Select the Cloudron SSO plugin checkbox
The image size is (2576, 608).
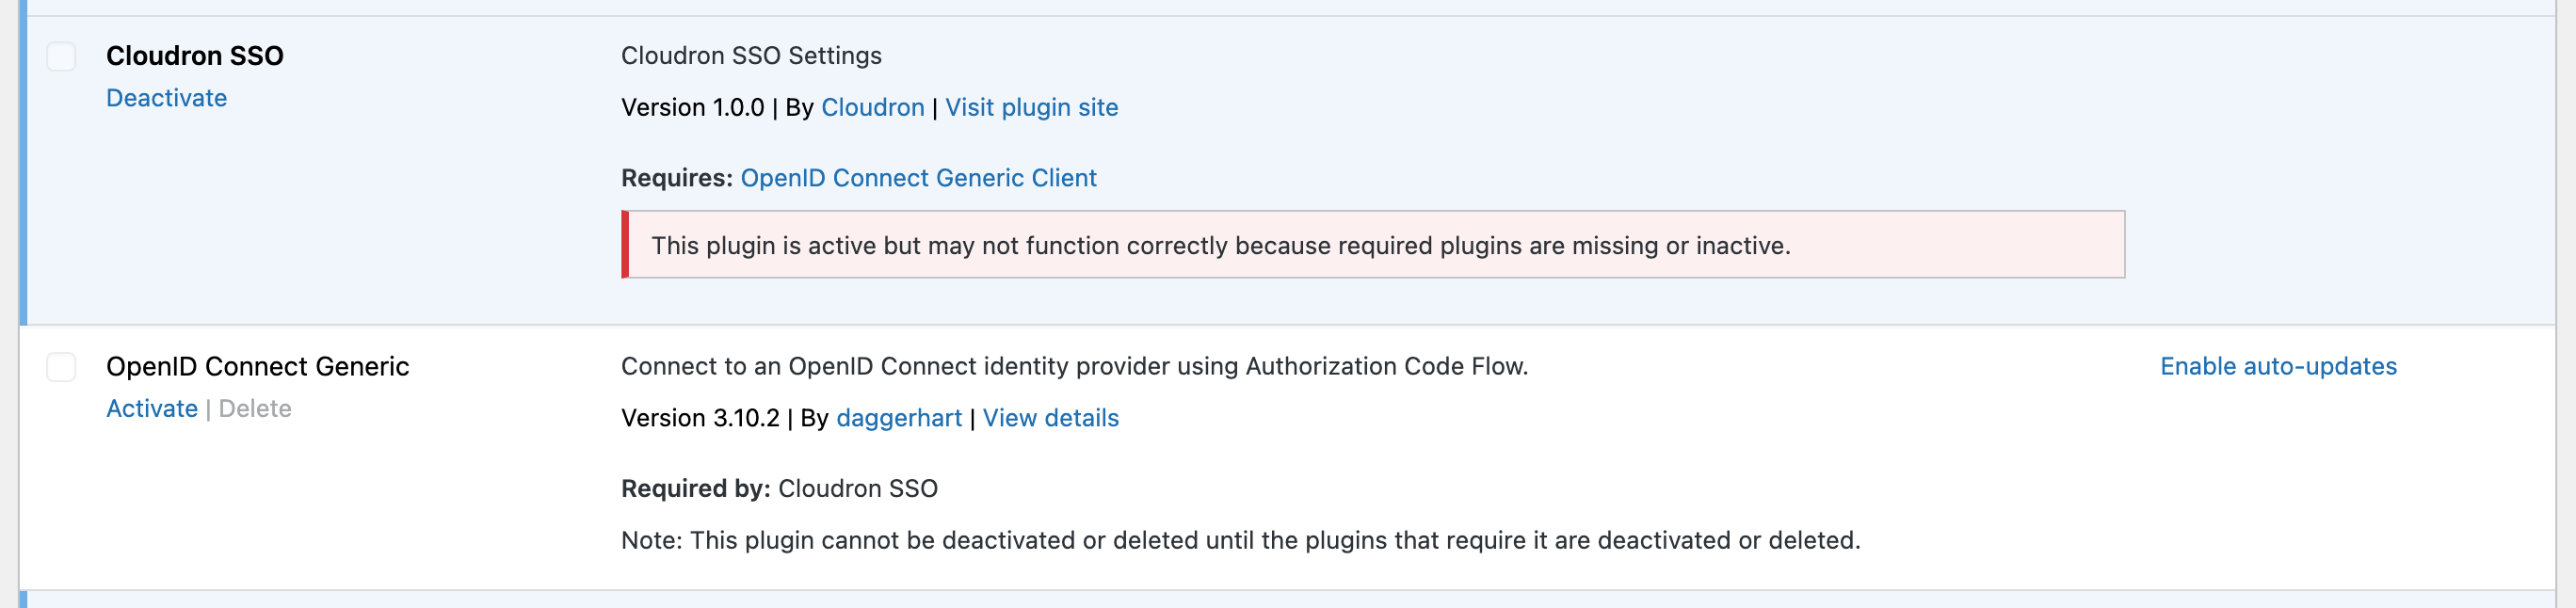pyautogui.click(x=61, y=57)
